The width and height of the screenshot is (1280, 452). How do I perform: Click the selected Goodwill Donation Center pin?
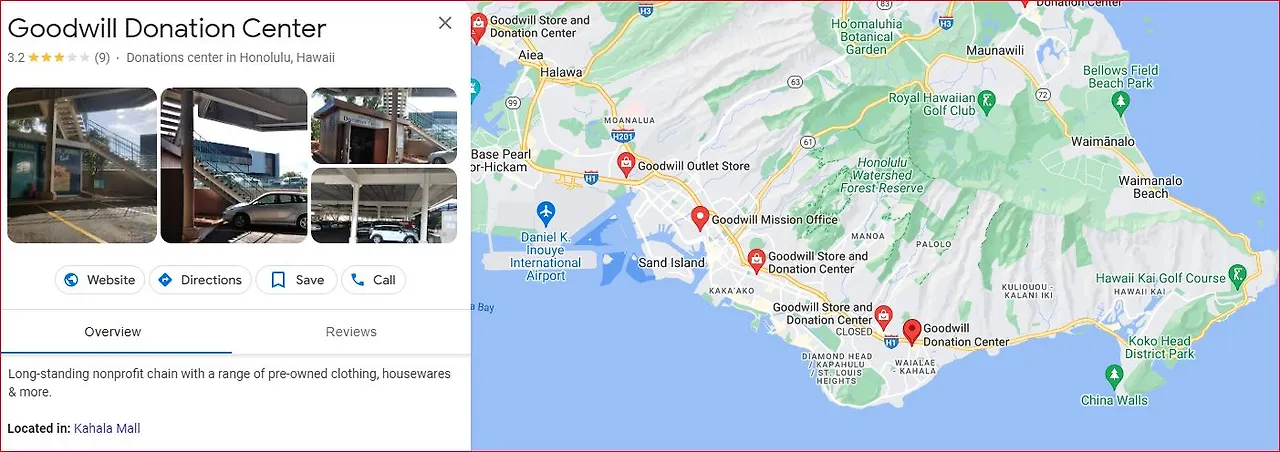click(x=911, y=332)
